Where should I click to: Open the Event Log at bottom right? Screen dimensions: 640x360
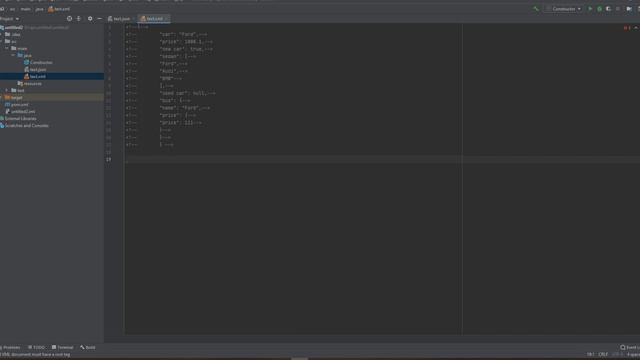pos(630,347)
